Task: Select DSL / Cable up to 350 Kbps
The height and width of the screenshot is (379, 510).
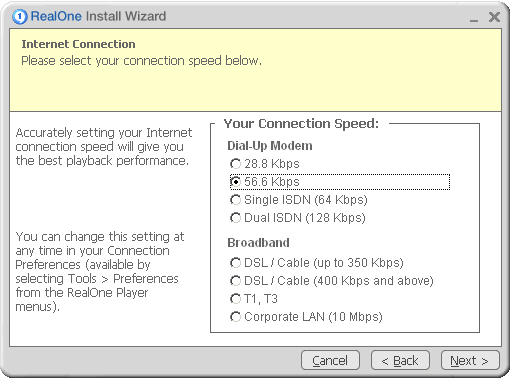Action: 317,263
